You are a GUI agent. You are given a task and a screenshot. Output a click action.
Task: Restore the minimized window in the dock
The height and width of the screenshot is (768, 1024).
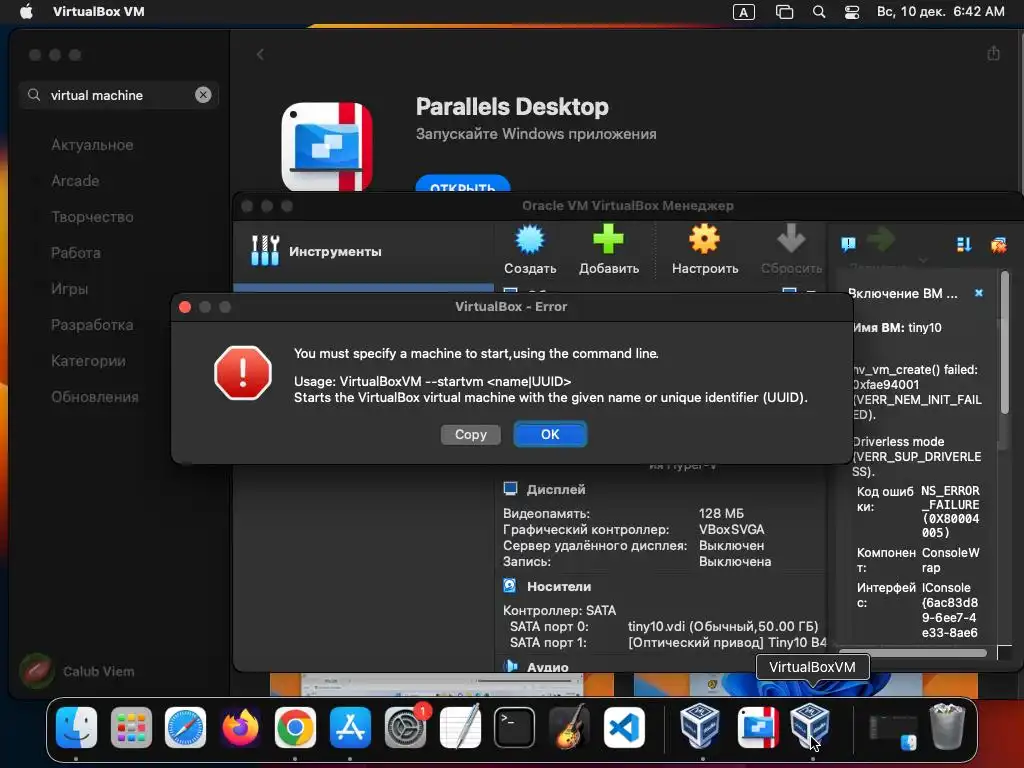(x=893, y=732)
